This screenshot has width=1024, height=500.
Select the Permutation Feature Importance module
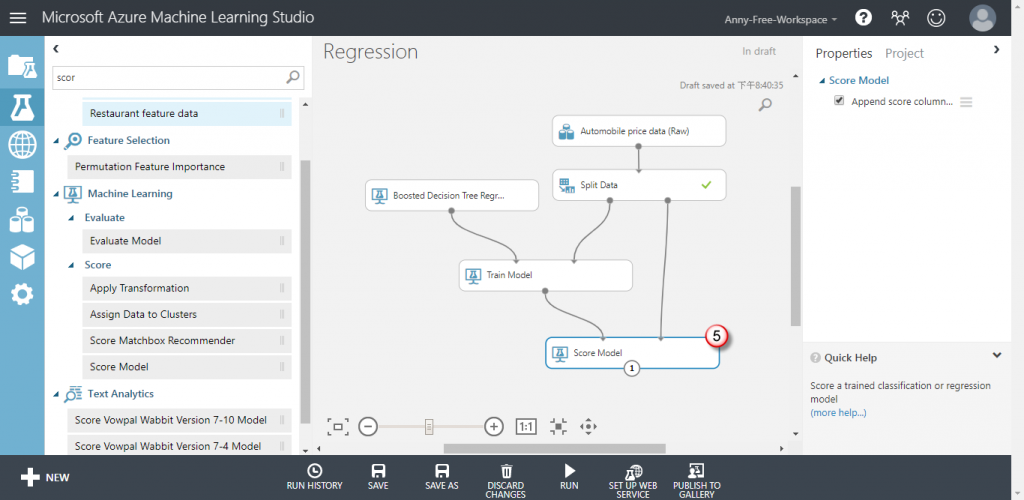[180, 167]
